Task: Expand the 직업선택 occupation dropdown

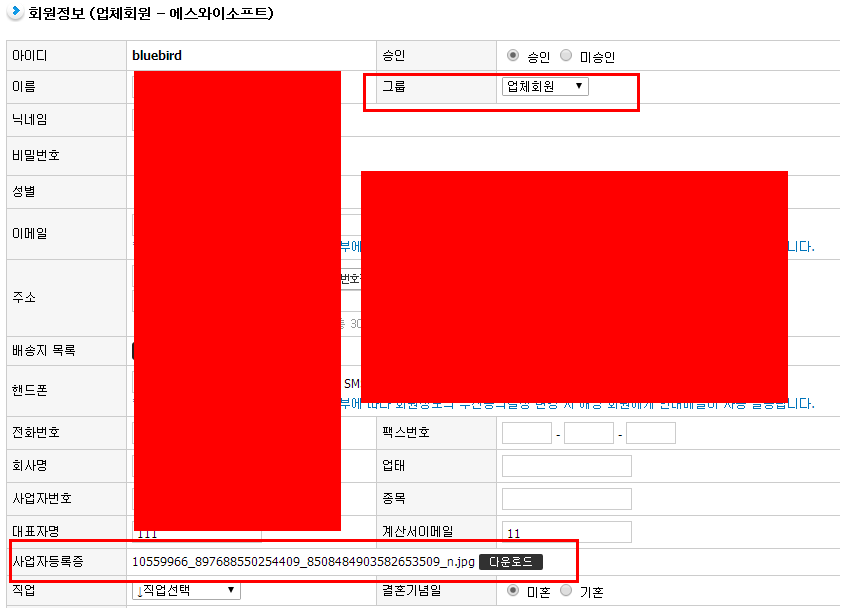Action: 186,590
